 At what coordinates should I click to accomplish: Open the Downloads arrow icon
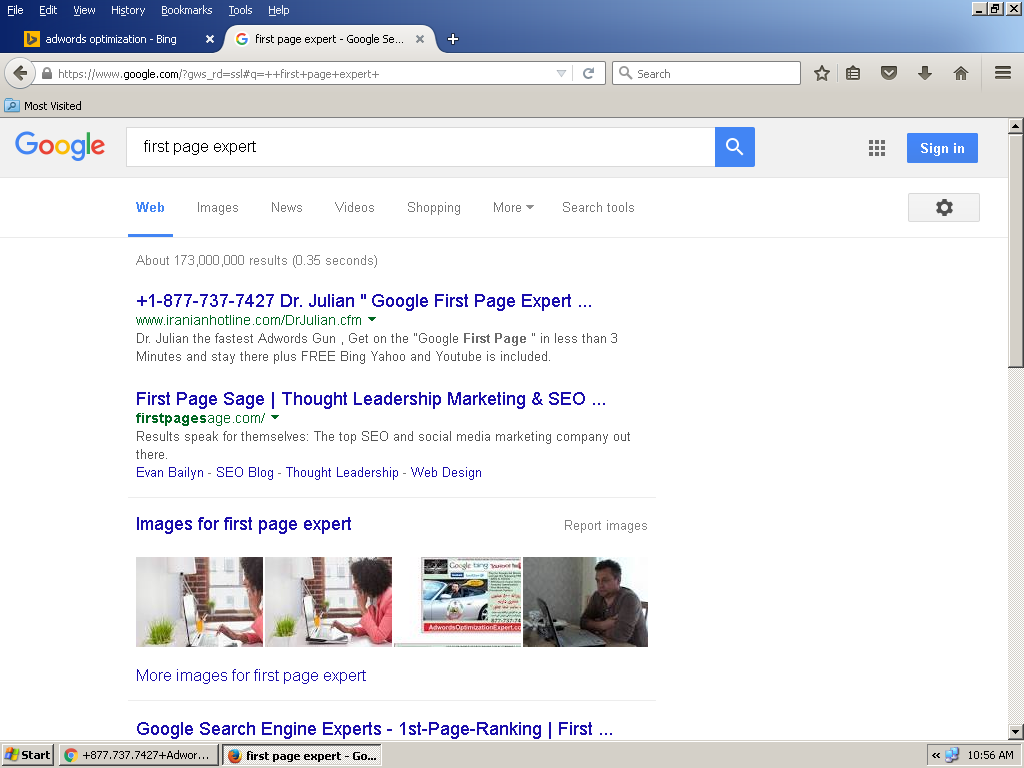click(x=925, y=73)
